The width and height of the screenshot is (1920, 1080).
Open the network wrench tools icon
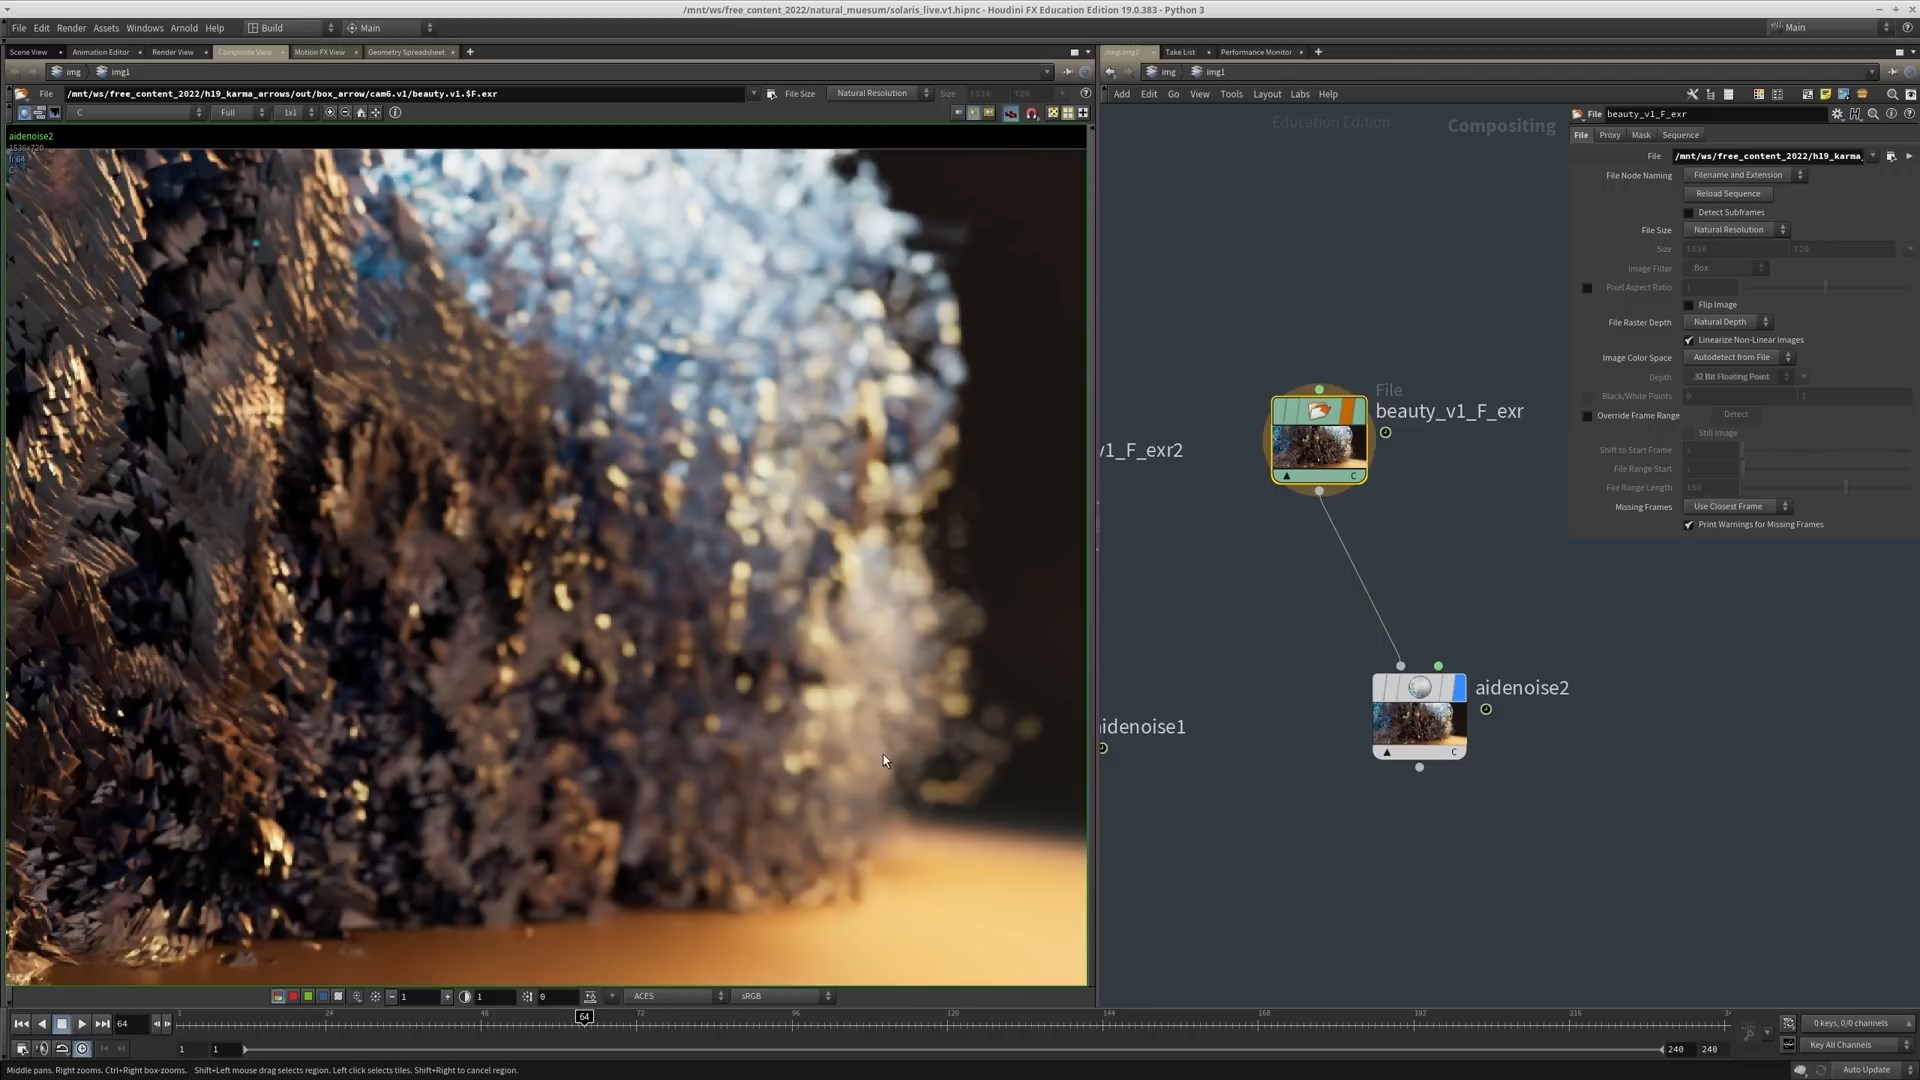1692,94
